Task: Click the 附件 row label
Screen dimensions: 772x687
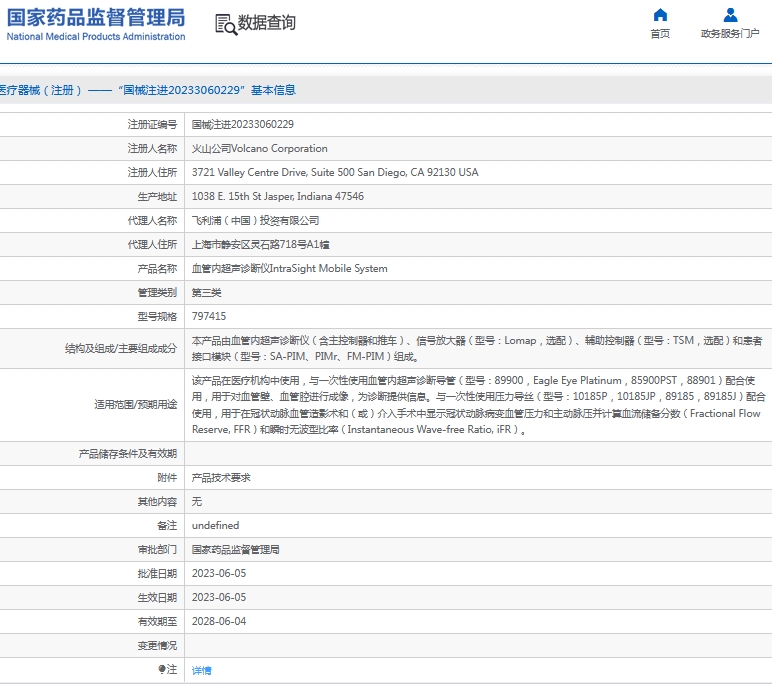Action: click(x=167, y=478)
